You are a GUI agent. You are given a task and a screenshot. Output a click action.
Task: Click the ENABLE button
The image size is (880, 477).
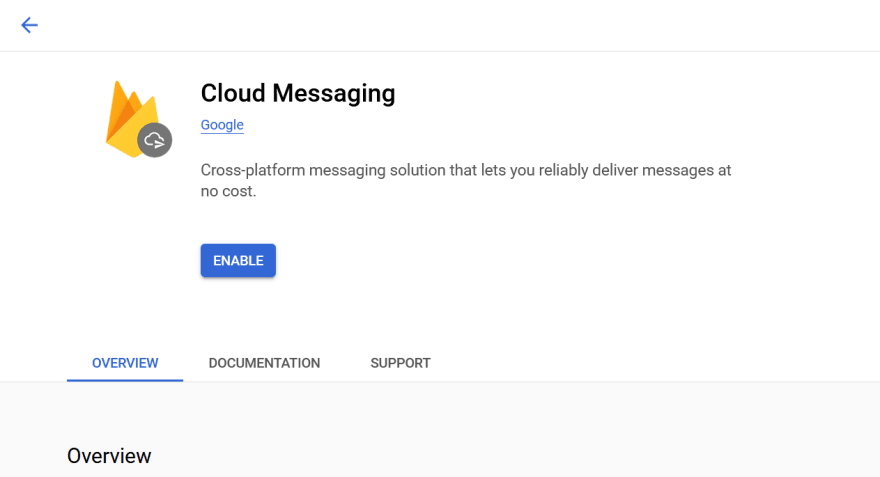click(238, 260)
